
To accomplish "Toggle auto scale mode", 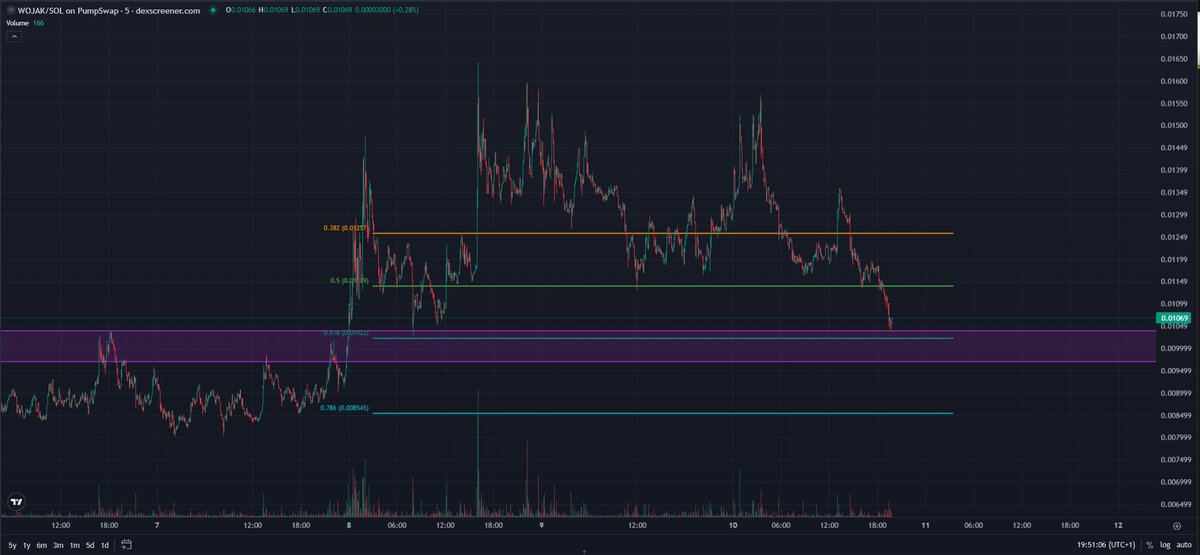I will point(1184,545).
